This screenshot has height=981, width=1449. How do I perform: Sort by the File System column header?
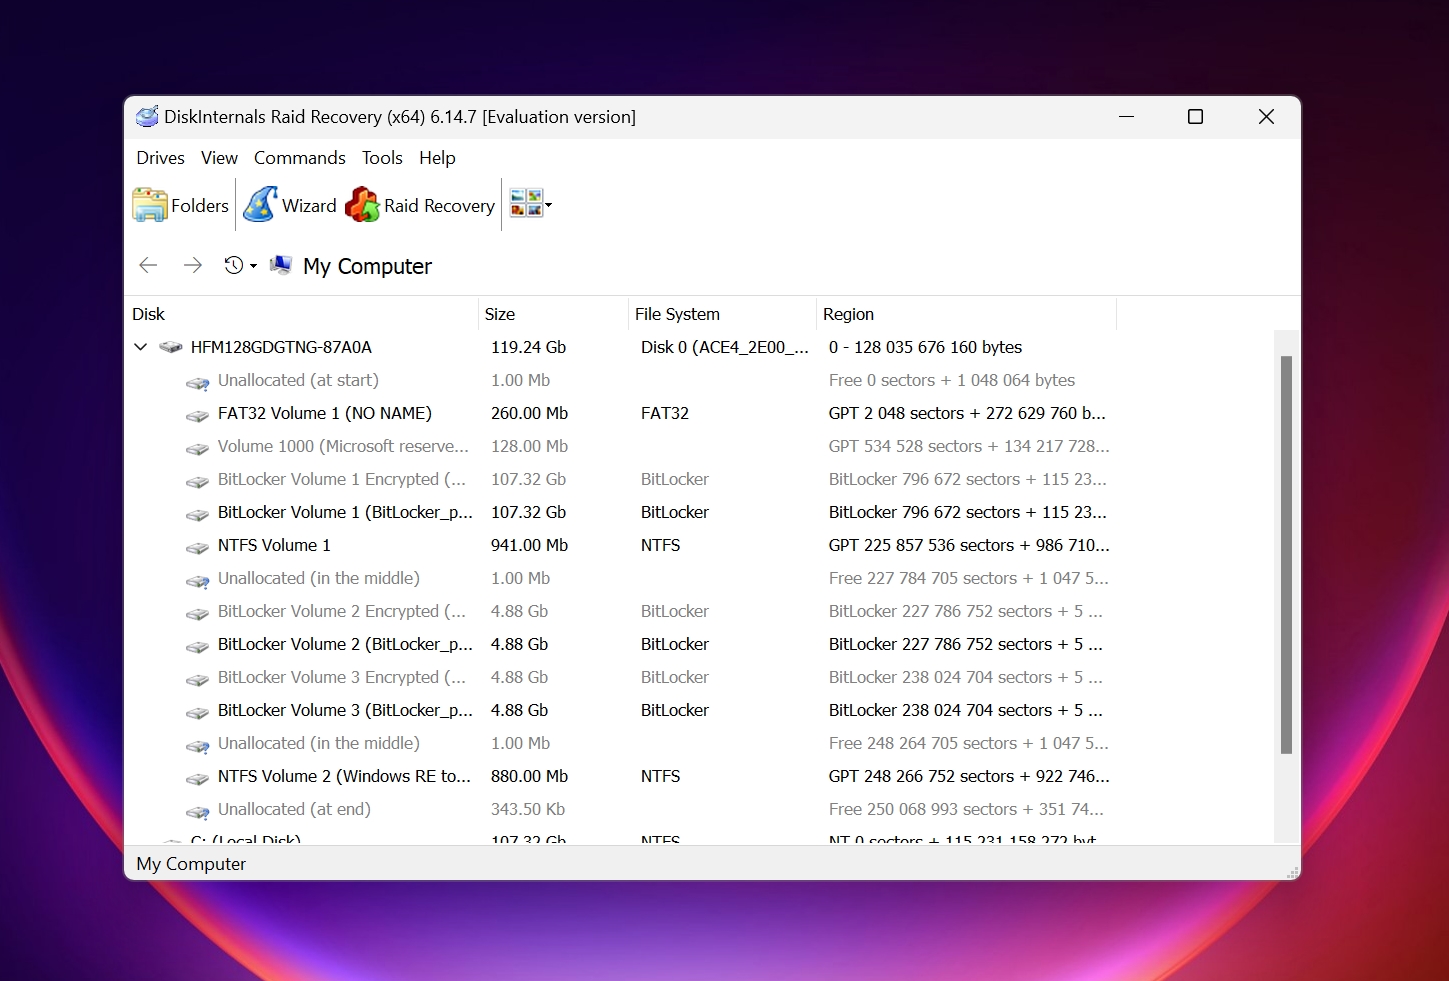pyautogui.click(x=722, y=313)
